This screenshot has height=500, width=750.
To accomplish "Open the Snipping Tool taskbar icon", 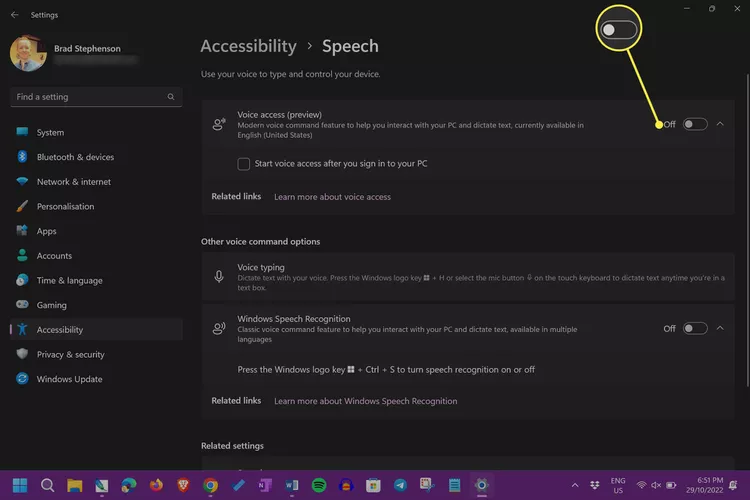I will [427, 485].
